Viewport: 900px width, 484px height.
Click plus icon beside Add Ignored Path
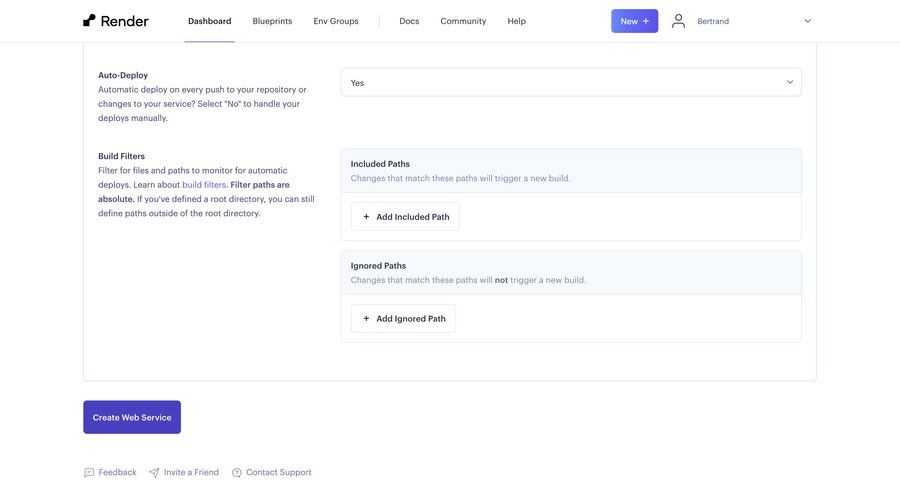(x=366, y=319)
